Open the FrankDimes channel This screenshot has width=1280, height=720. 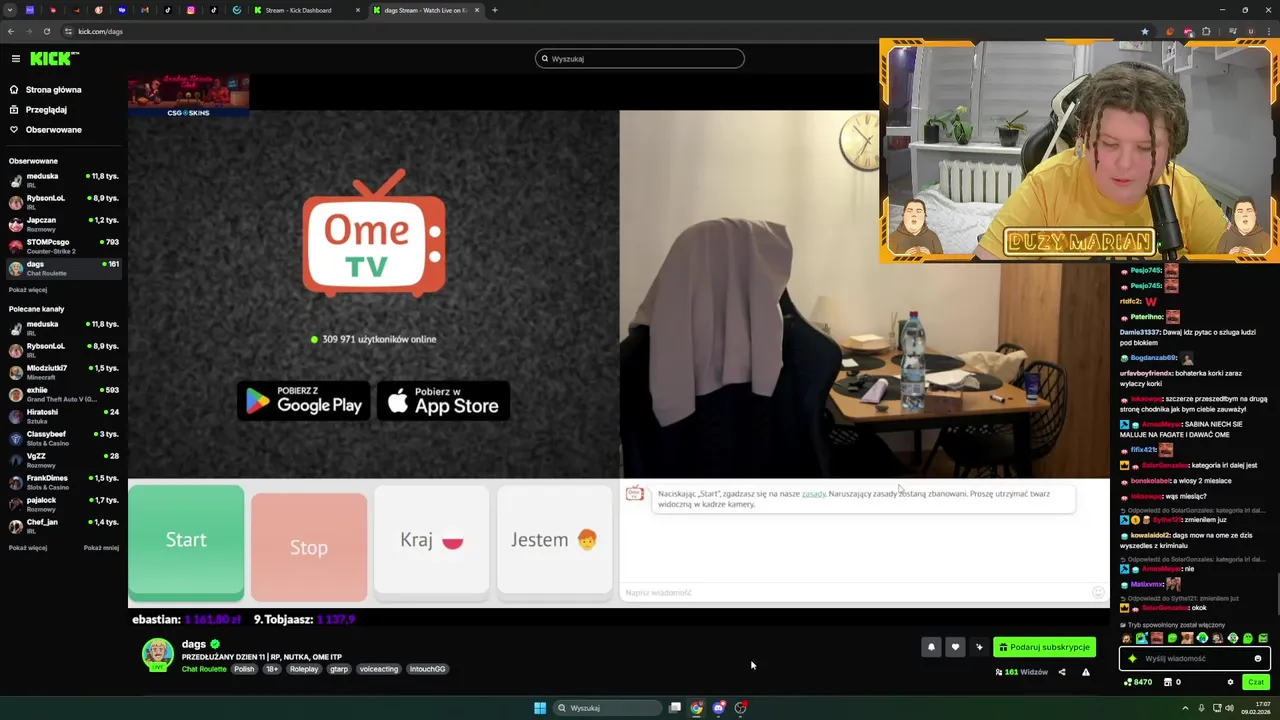click(x=64, y=482)
